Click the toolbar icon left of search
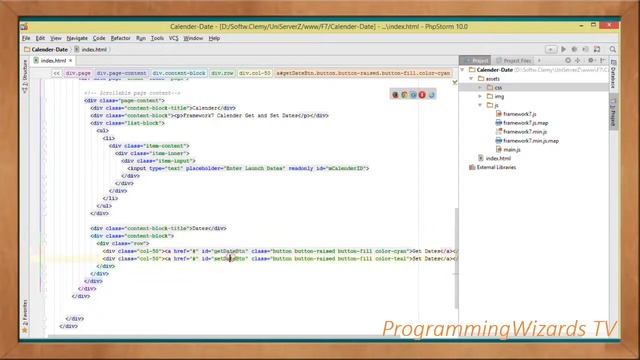The height and width of the screenshot is (360, 640). tap(597, 49)
